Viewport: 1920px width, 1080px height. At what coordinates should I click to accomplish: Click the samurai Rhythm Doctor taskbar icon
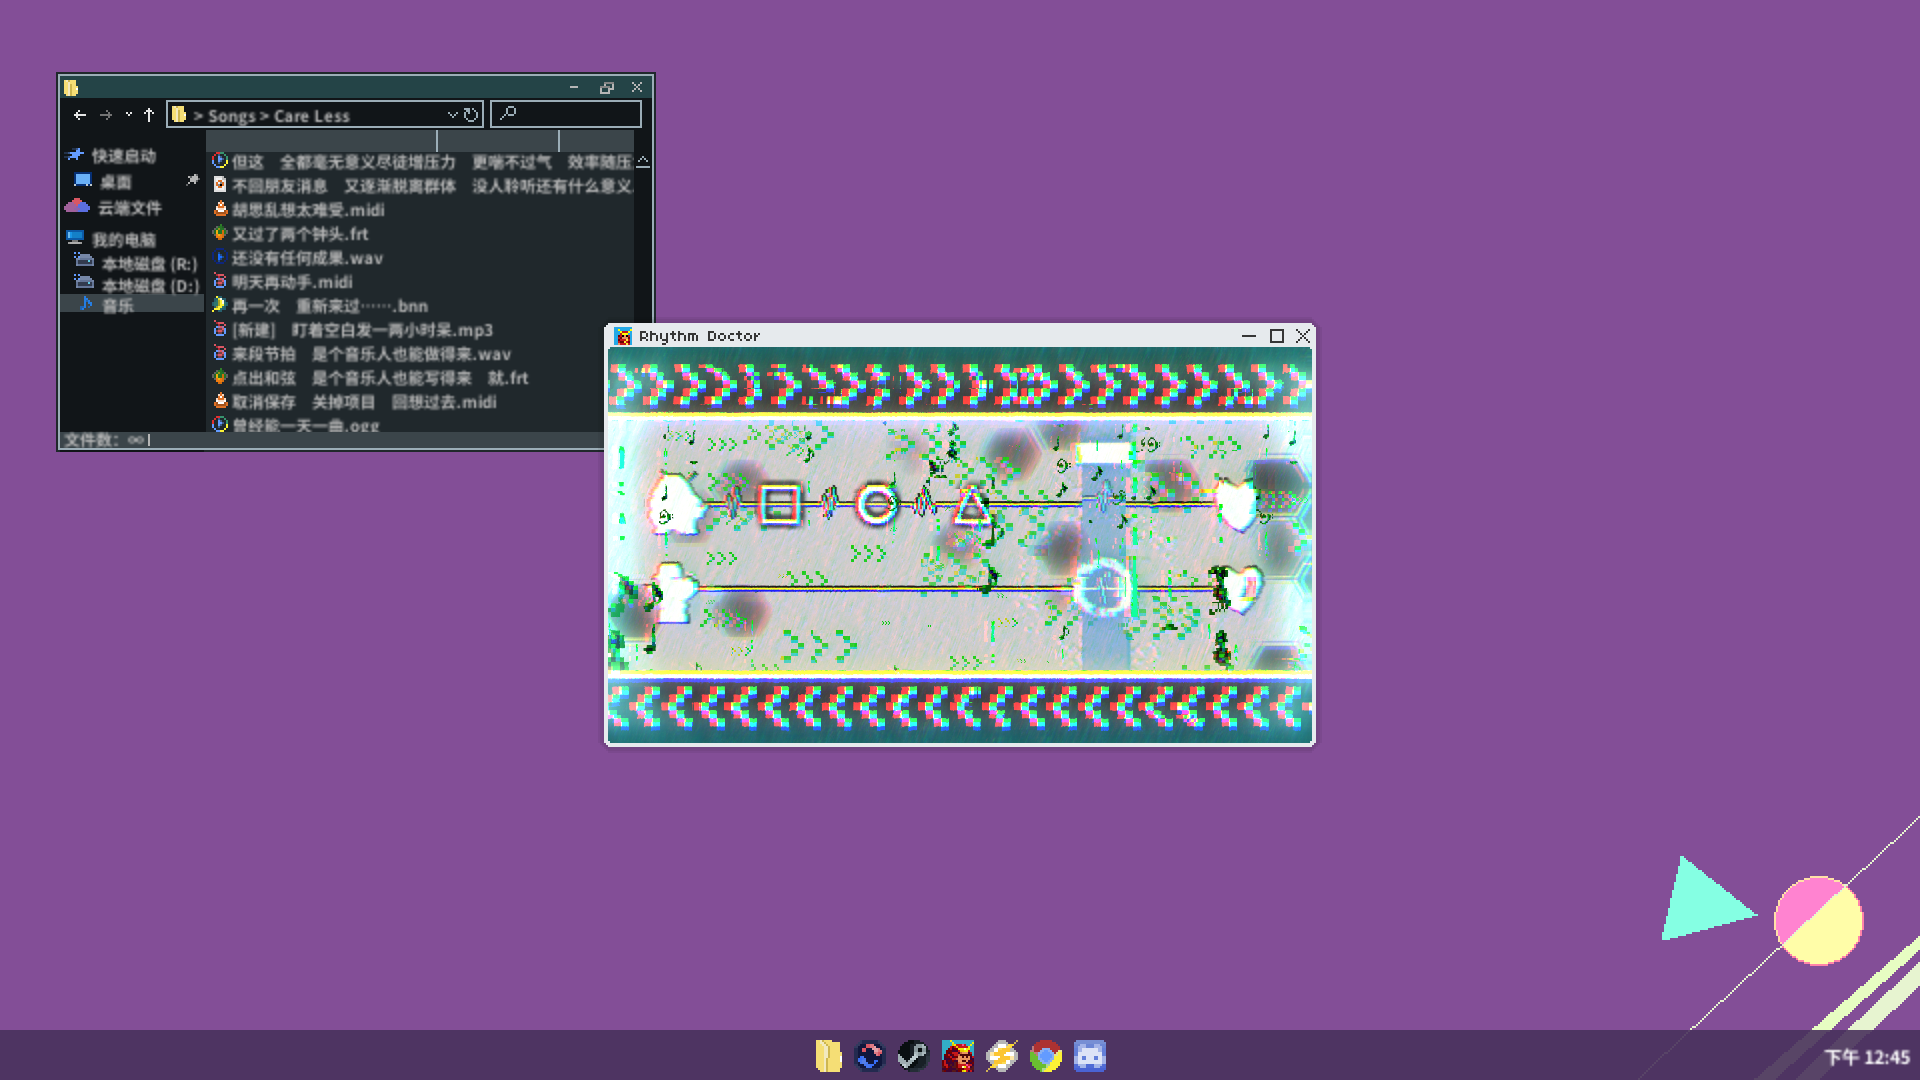click(957, 1056)
